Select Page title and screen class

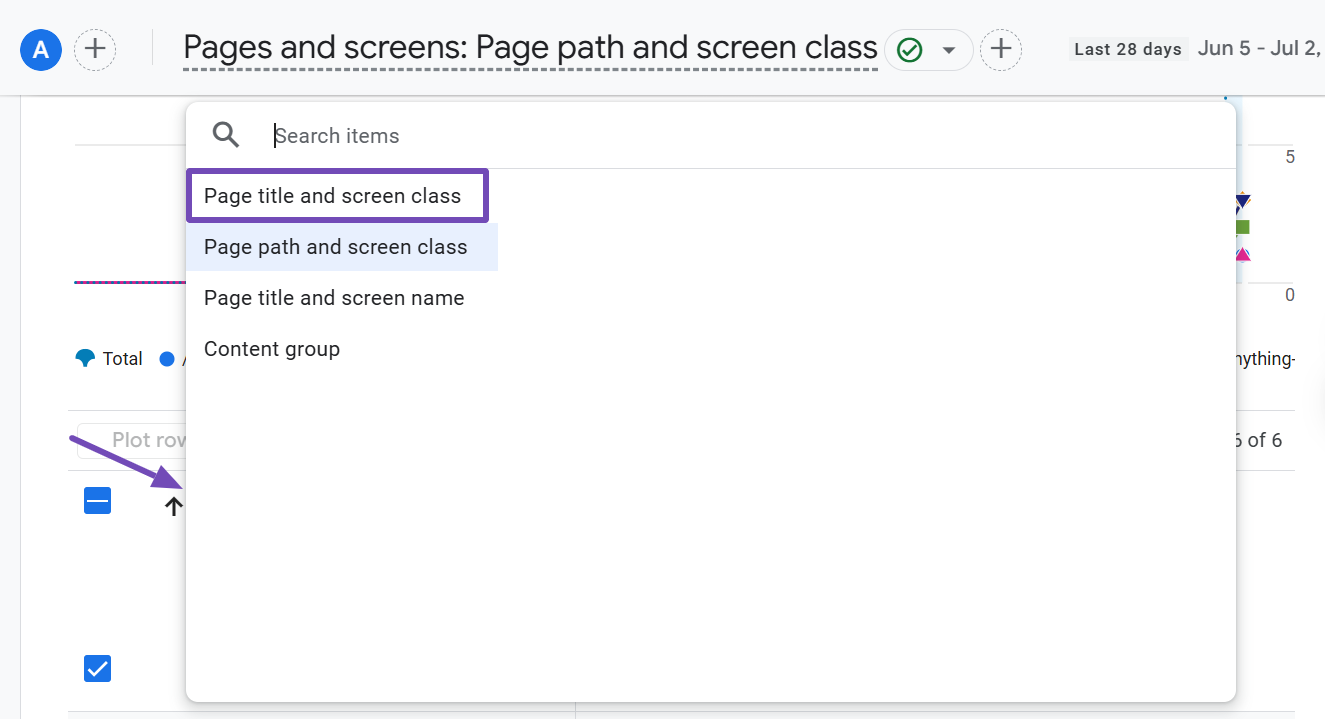(333, 196)
